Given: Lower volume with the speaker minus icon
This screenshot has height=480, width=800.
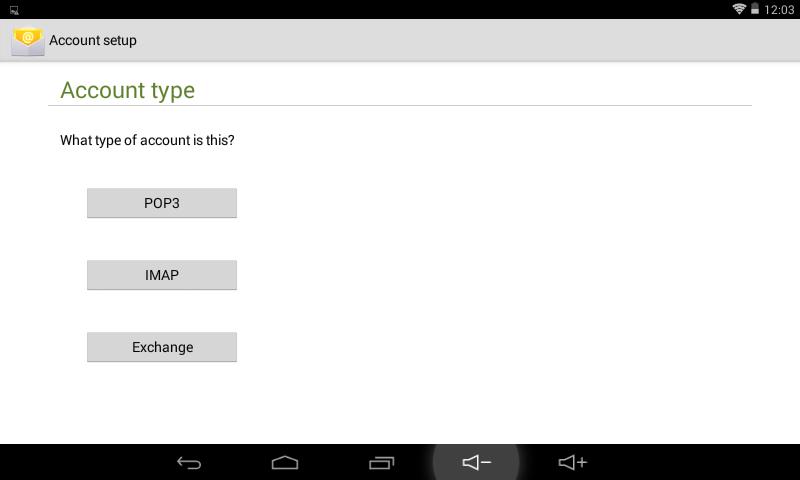Looking at the screenshot, I should tap(477, 463).
